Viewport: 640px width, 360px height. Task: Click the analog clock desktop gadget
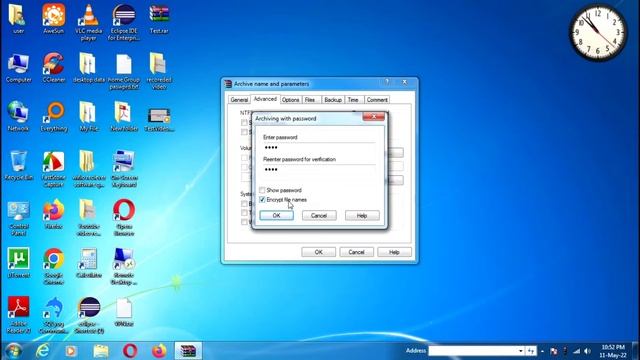(x=598, y=32)
